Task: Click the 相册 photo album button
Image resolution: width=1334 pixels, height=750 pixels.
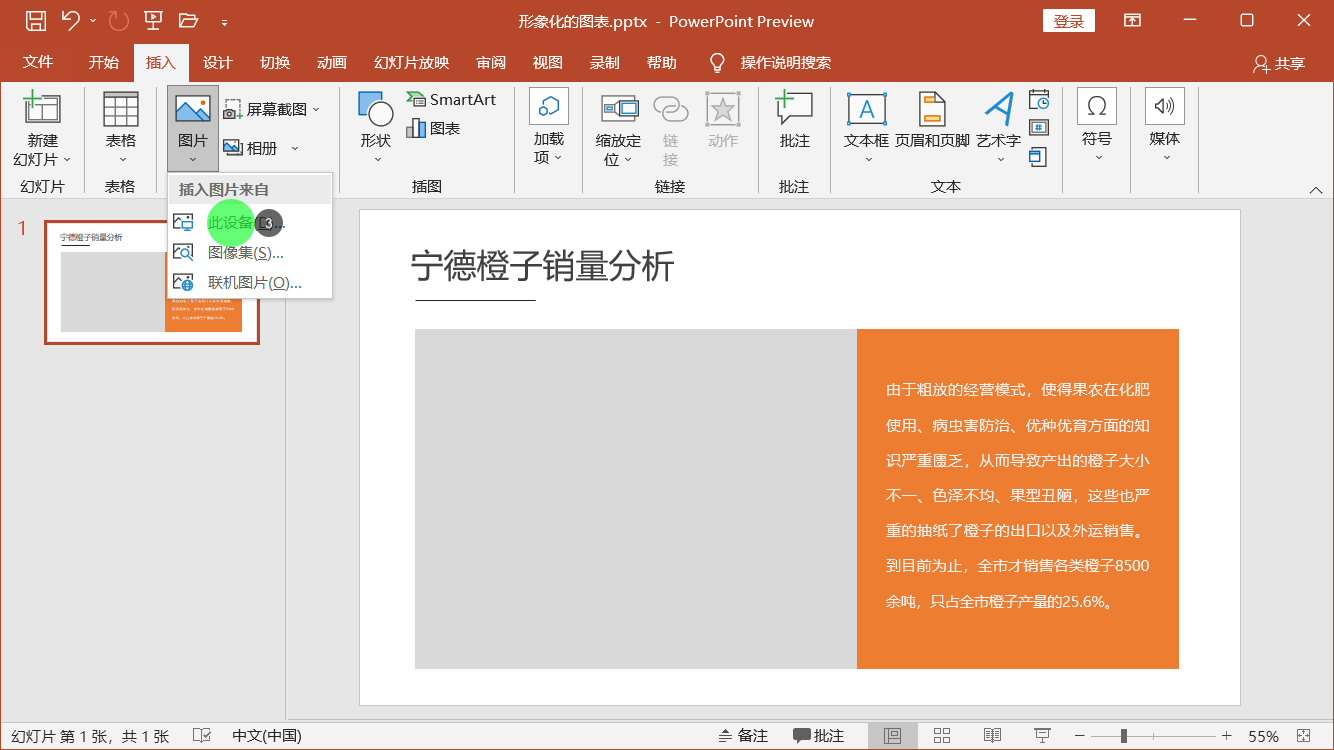Action: tap(250, 148)
